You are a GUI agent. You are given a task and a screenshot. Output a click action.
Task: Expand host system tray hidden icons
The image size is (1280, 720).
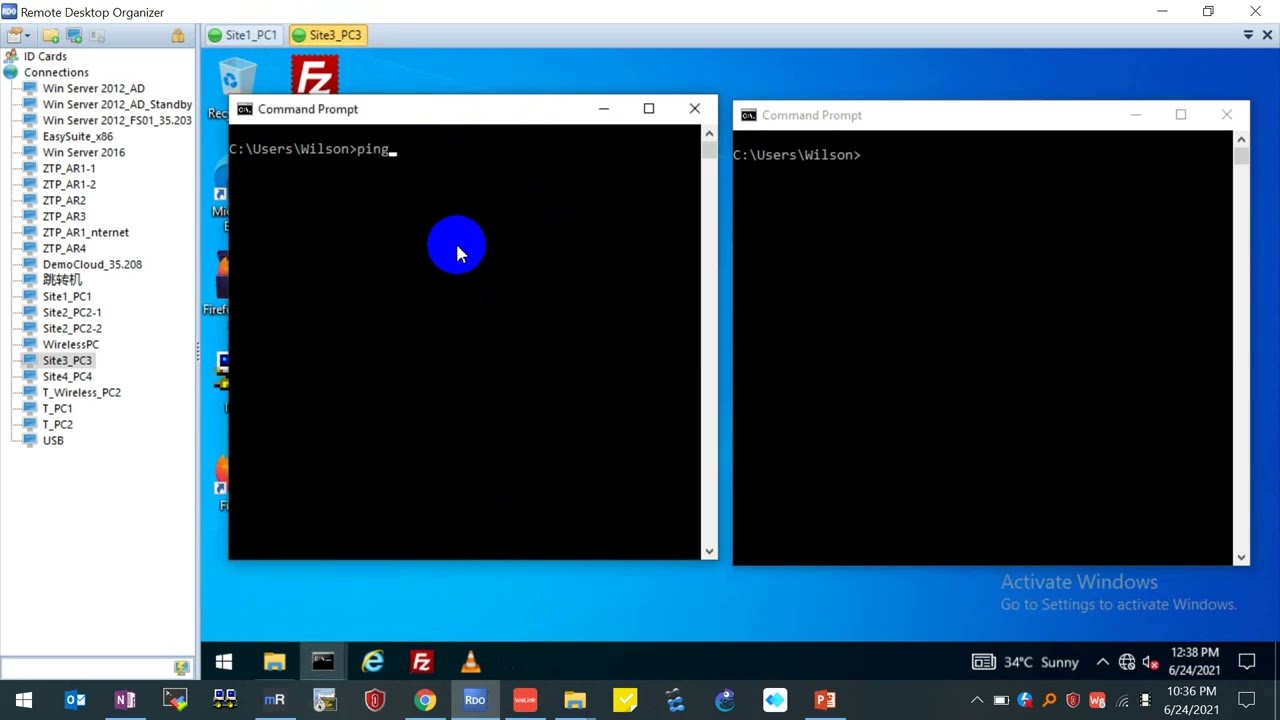[x=977, y=700]
